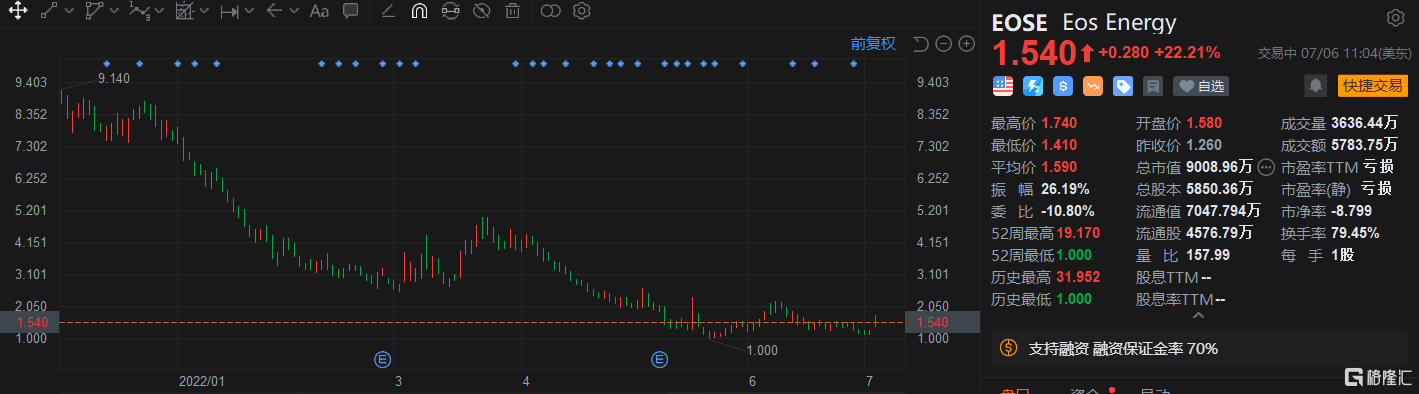
Task: Select the text annotation Aa tool
Action: pyautogui.click(x=319, y=12)
